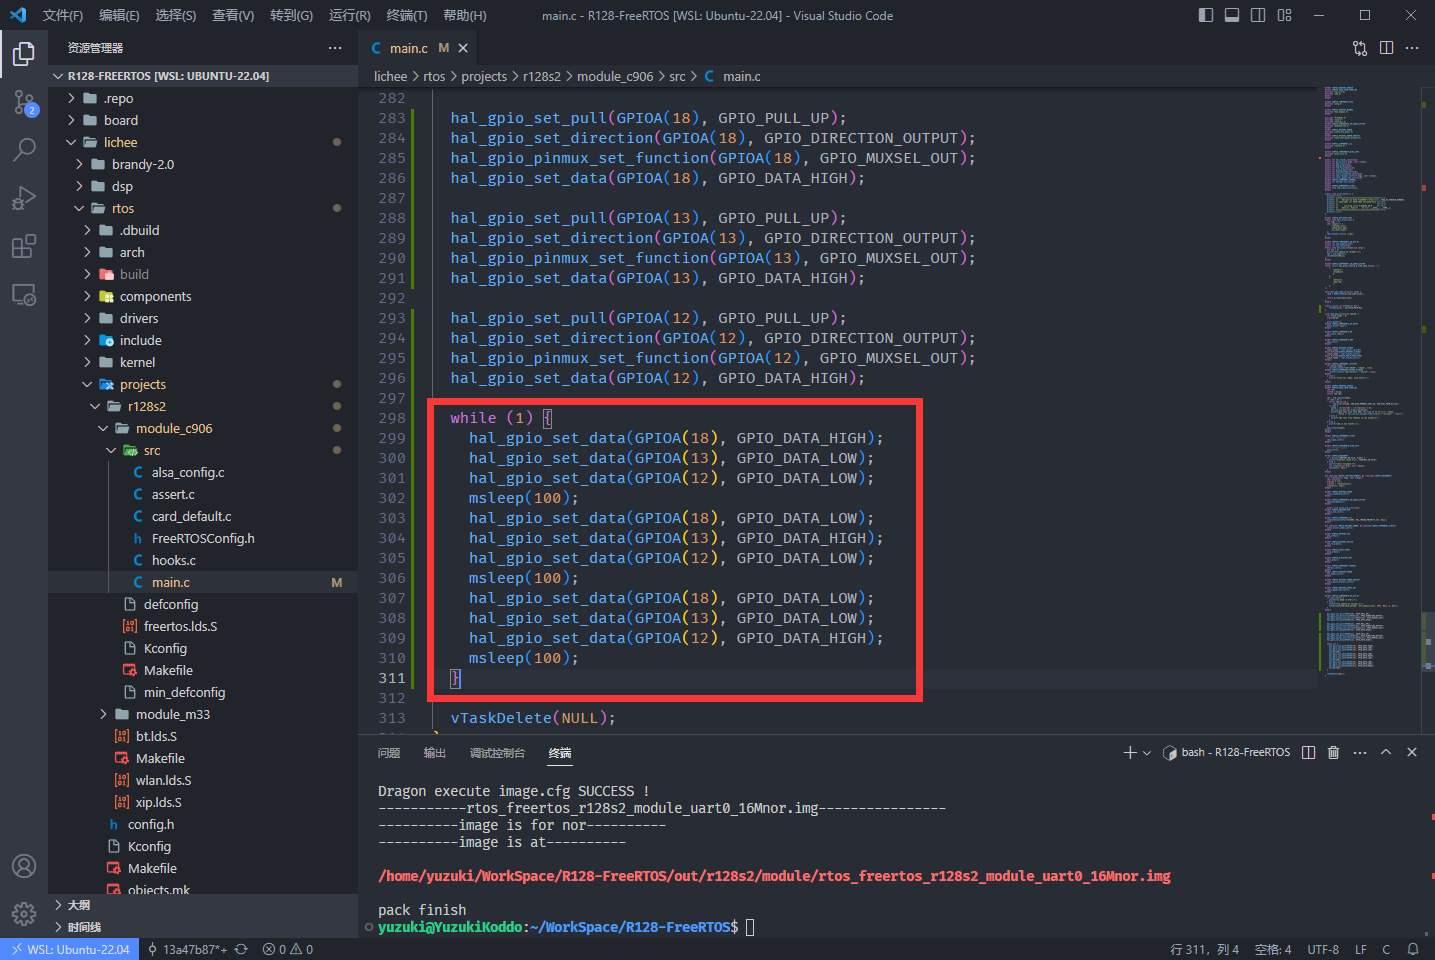This screenshot has height=960, width=1435.
Task: Open the Manage settings gear
Action: pyautogui.click(x=24, y=913)
